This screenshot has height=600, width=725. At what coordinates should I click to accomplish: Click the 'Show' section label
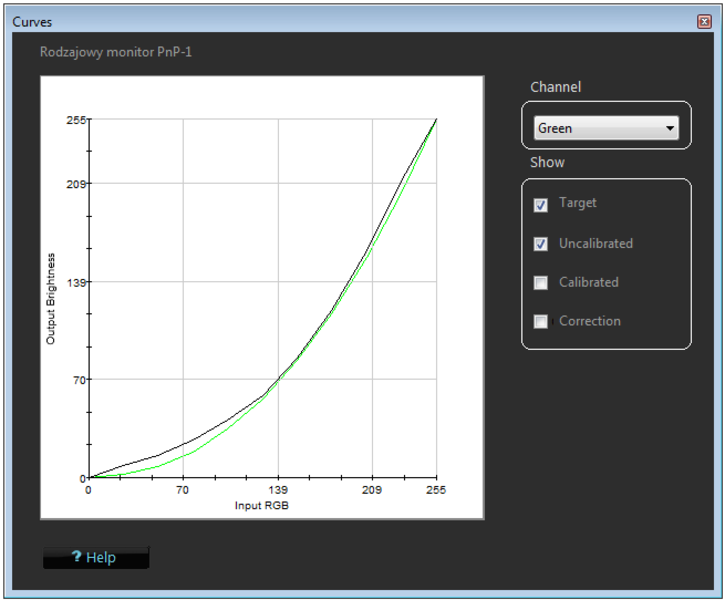click(547, 162)
